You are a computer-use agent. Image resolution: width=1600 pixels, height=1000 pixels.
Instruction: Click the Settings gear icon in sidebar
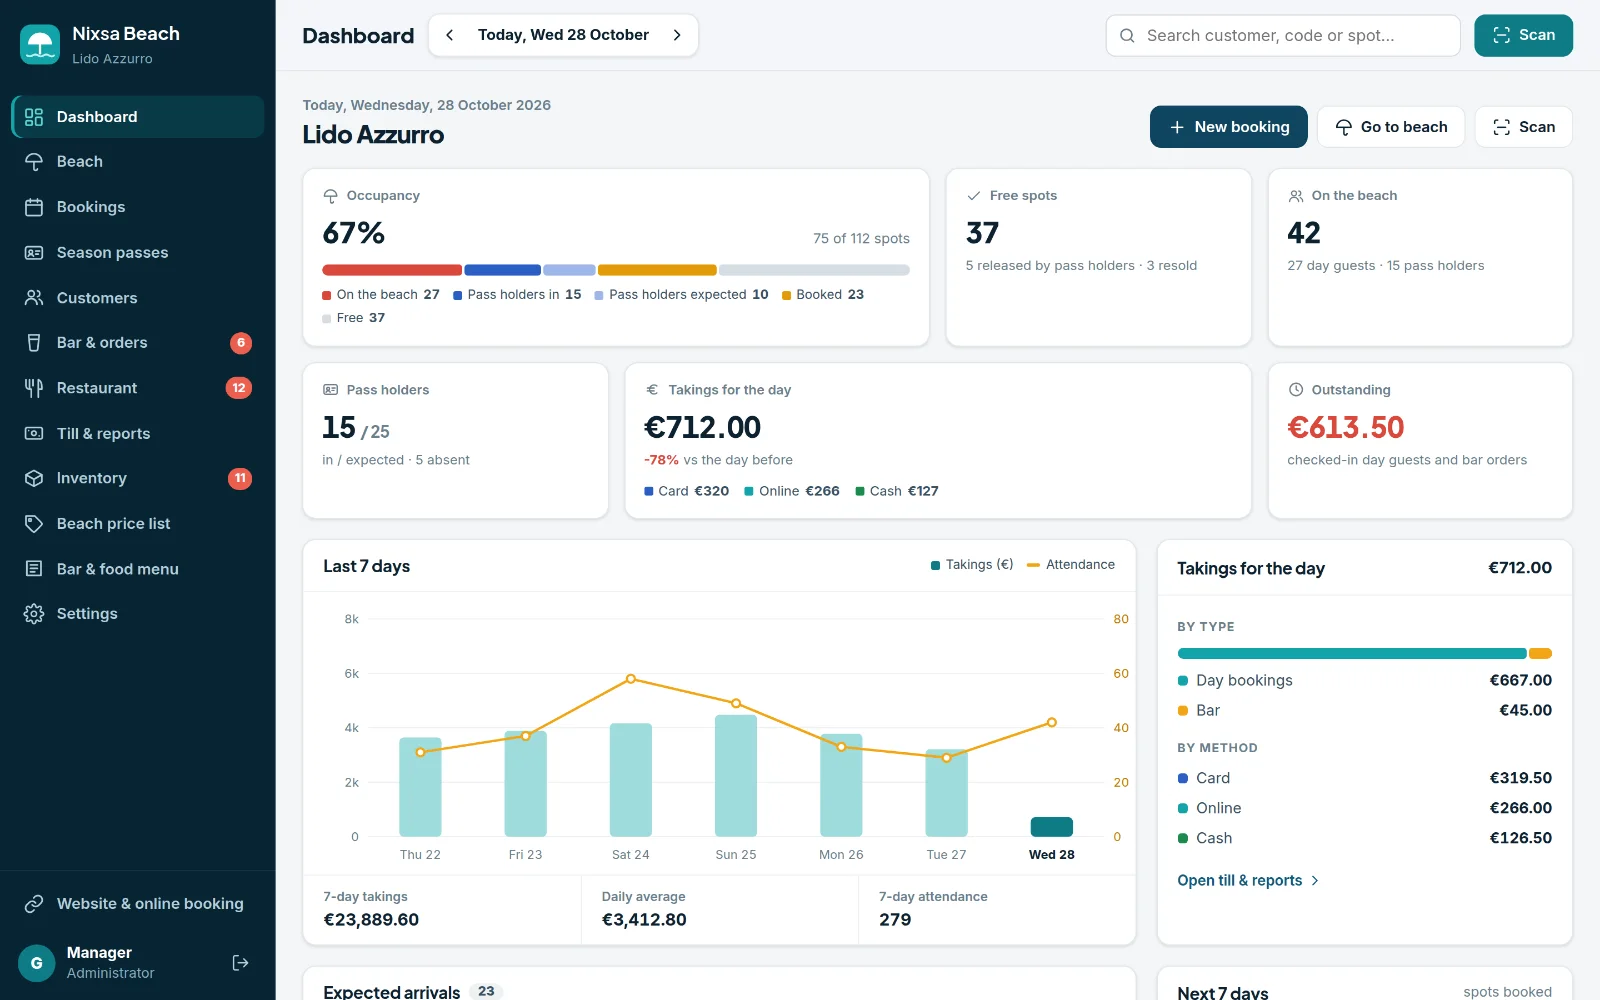[34, 614]
